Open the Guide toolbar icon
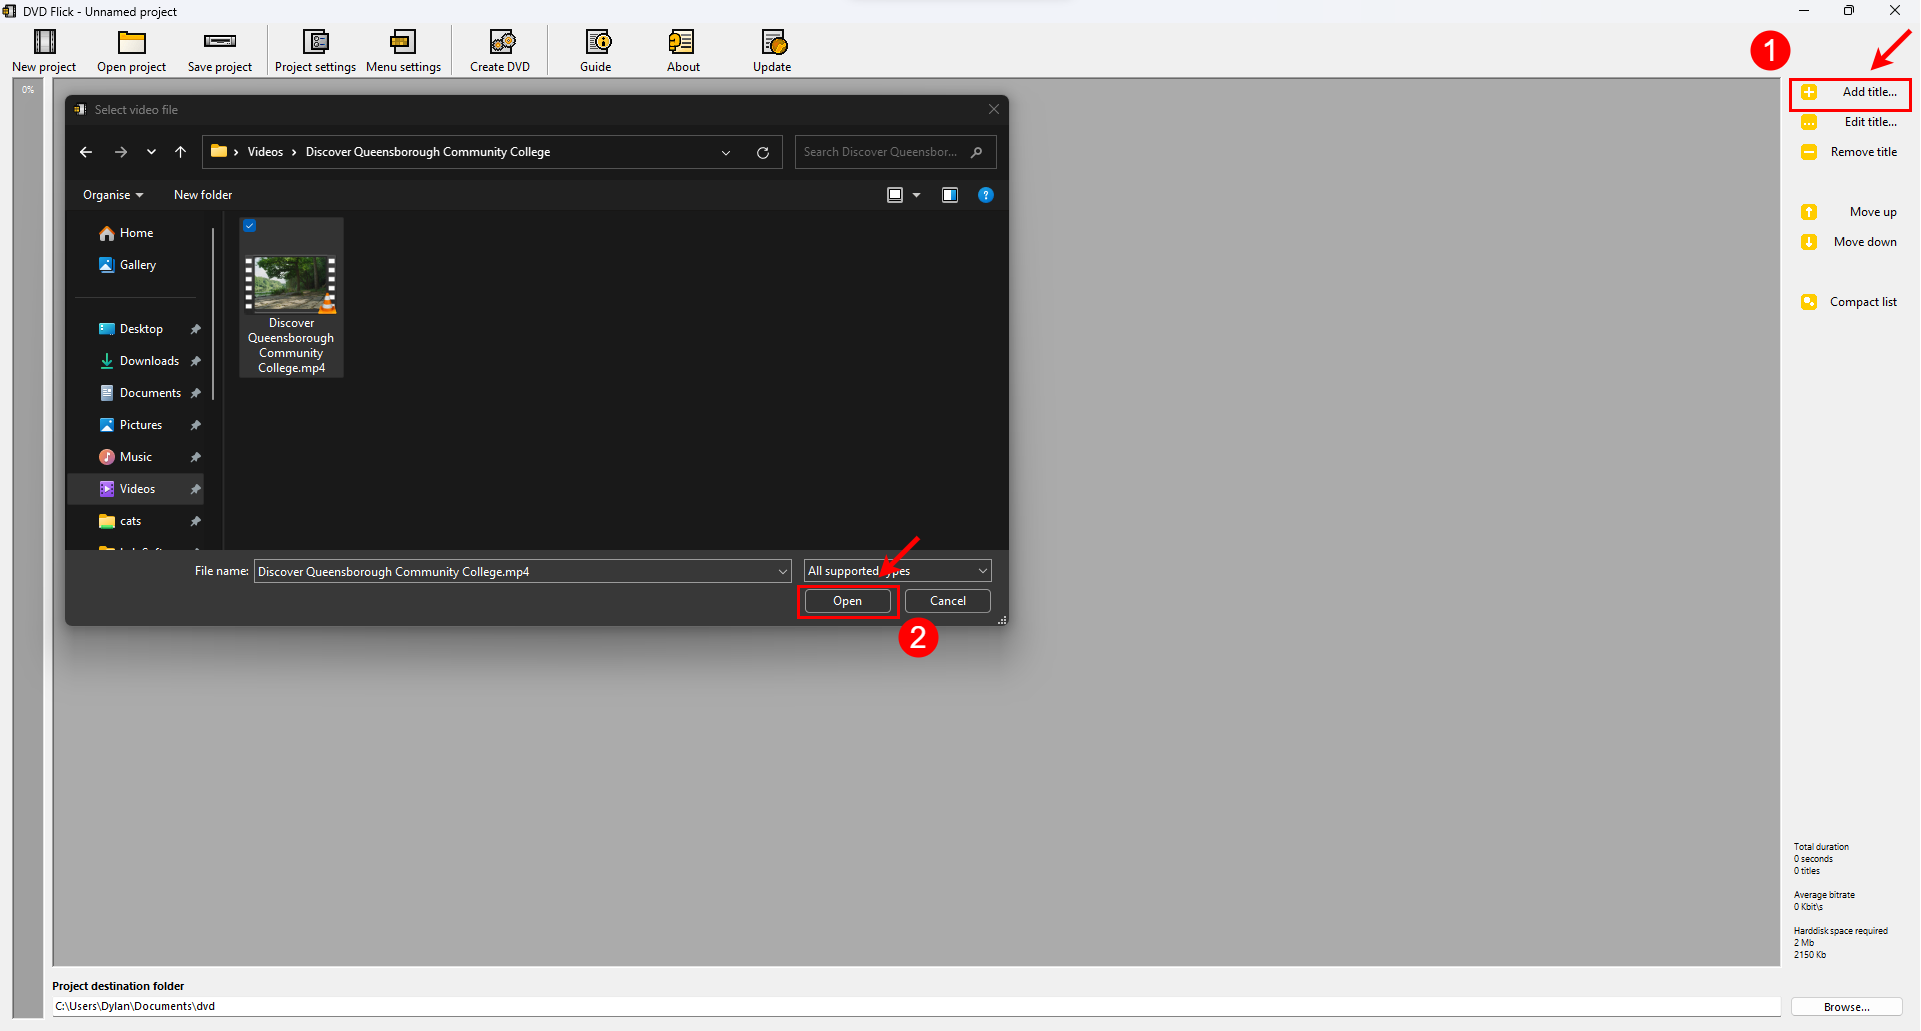Screen dimensions: 1921x1031 tap(598, 41)
